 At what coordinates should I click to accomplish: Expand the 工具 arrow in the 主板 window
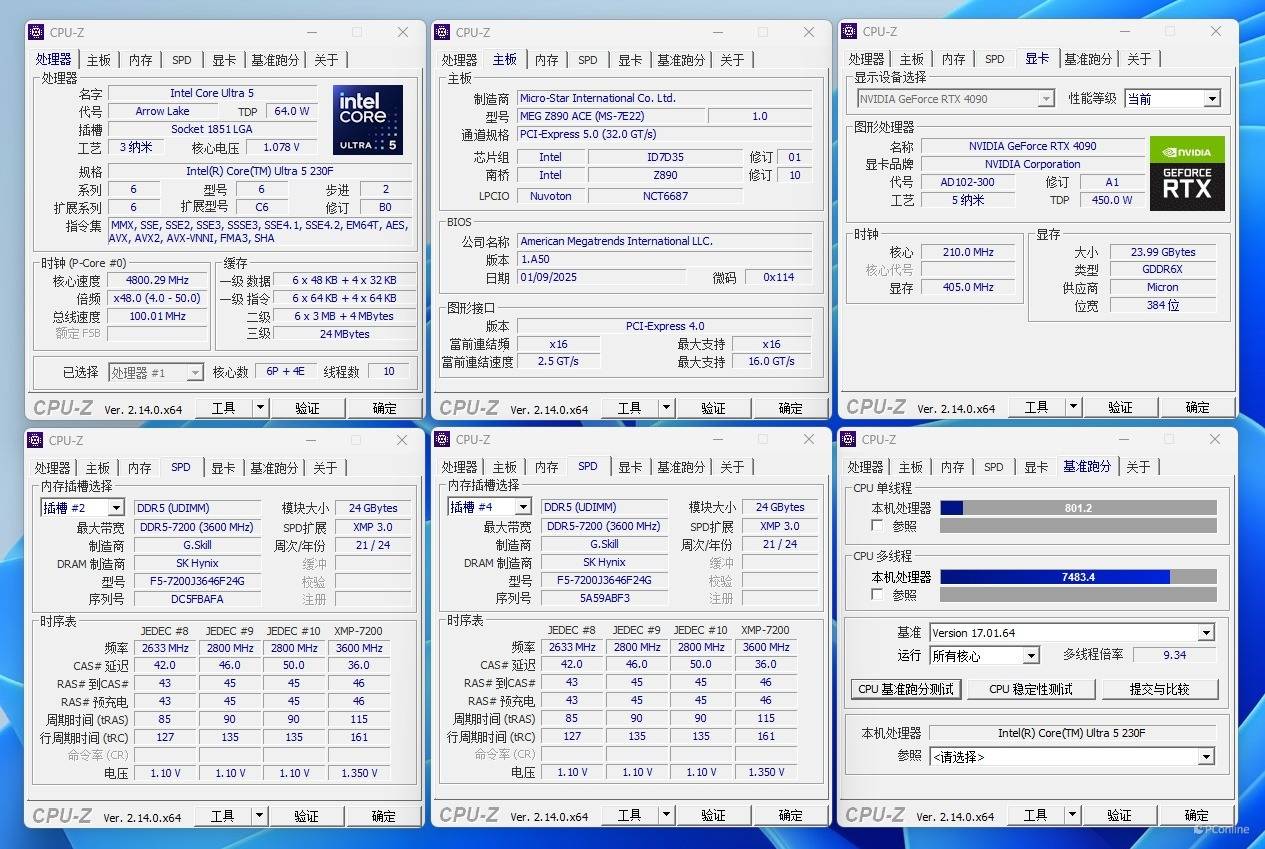coord(666,408)
